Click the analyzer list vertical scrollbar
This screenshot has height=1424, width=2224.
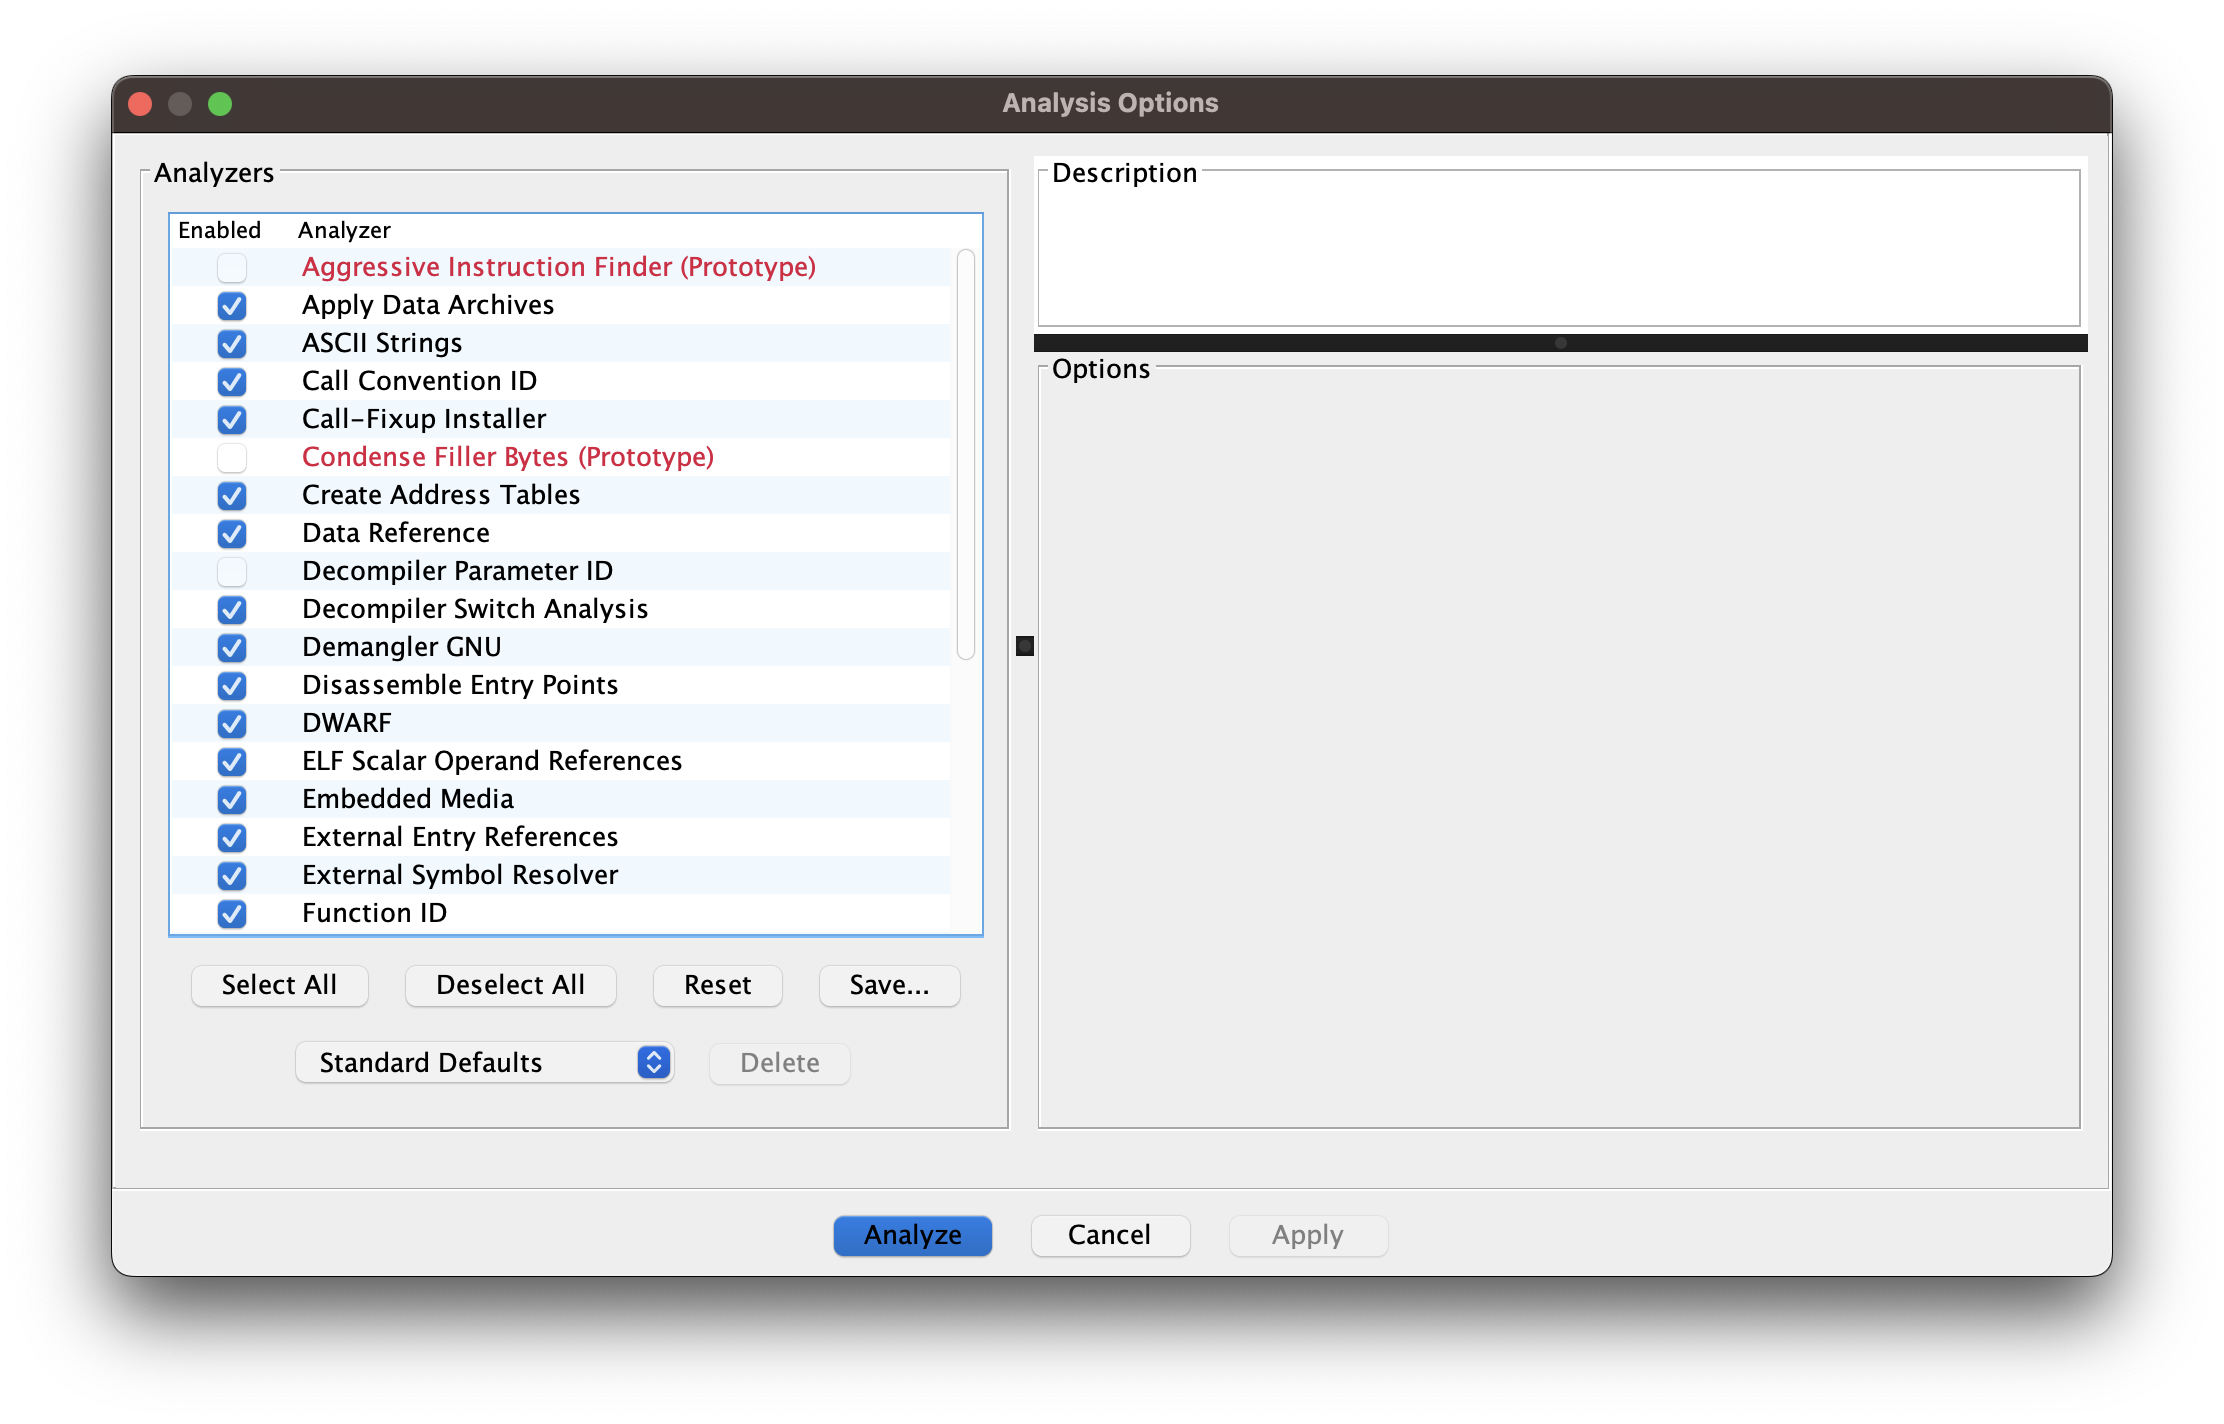point(965,455)
